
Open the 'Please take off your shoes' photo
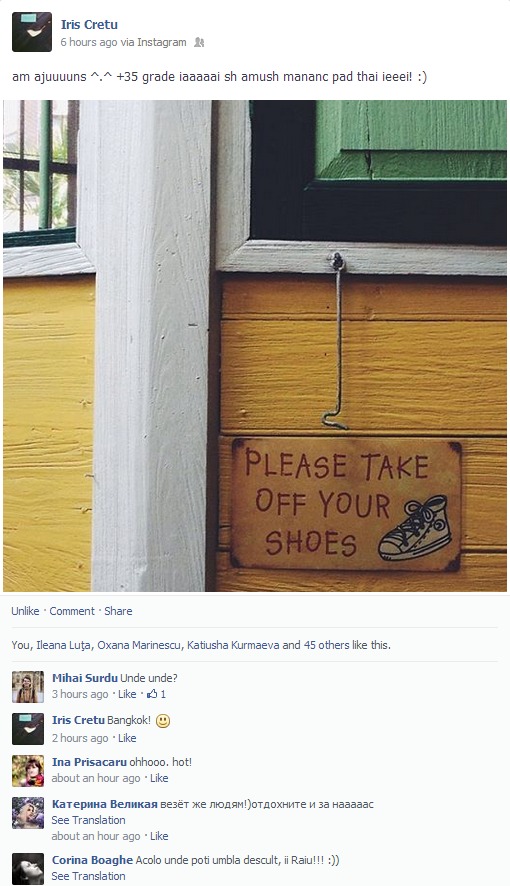(255, 346)
